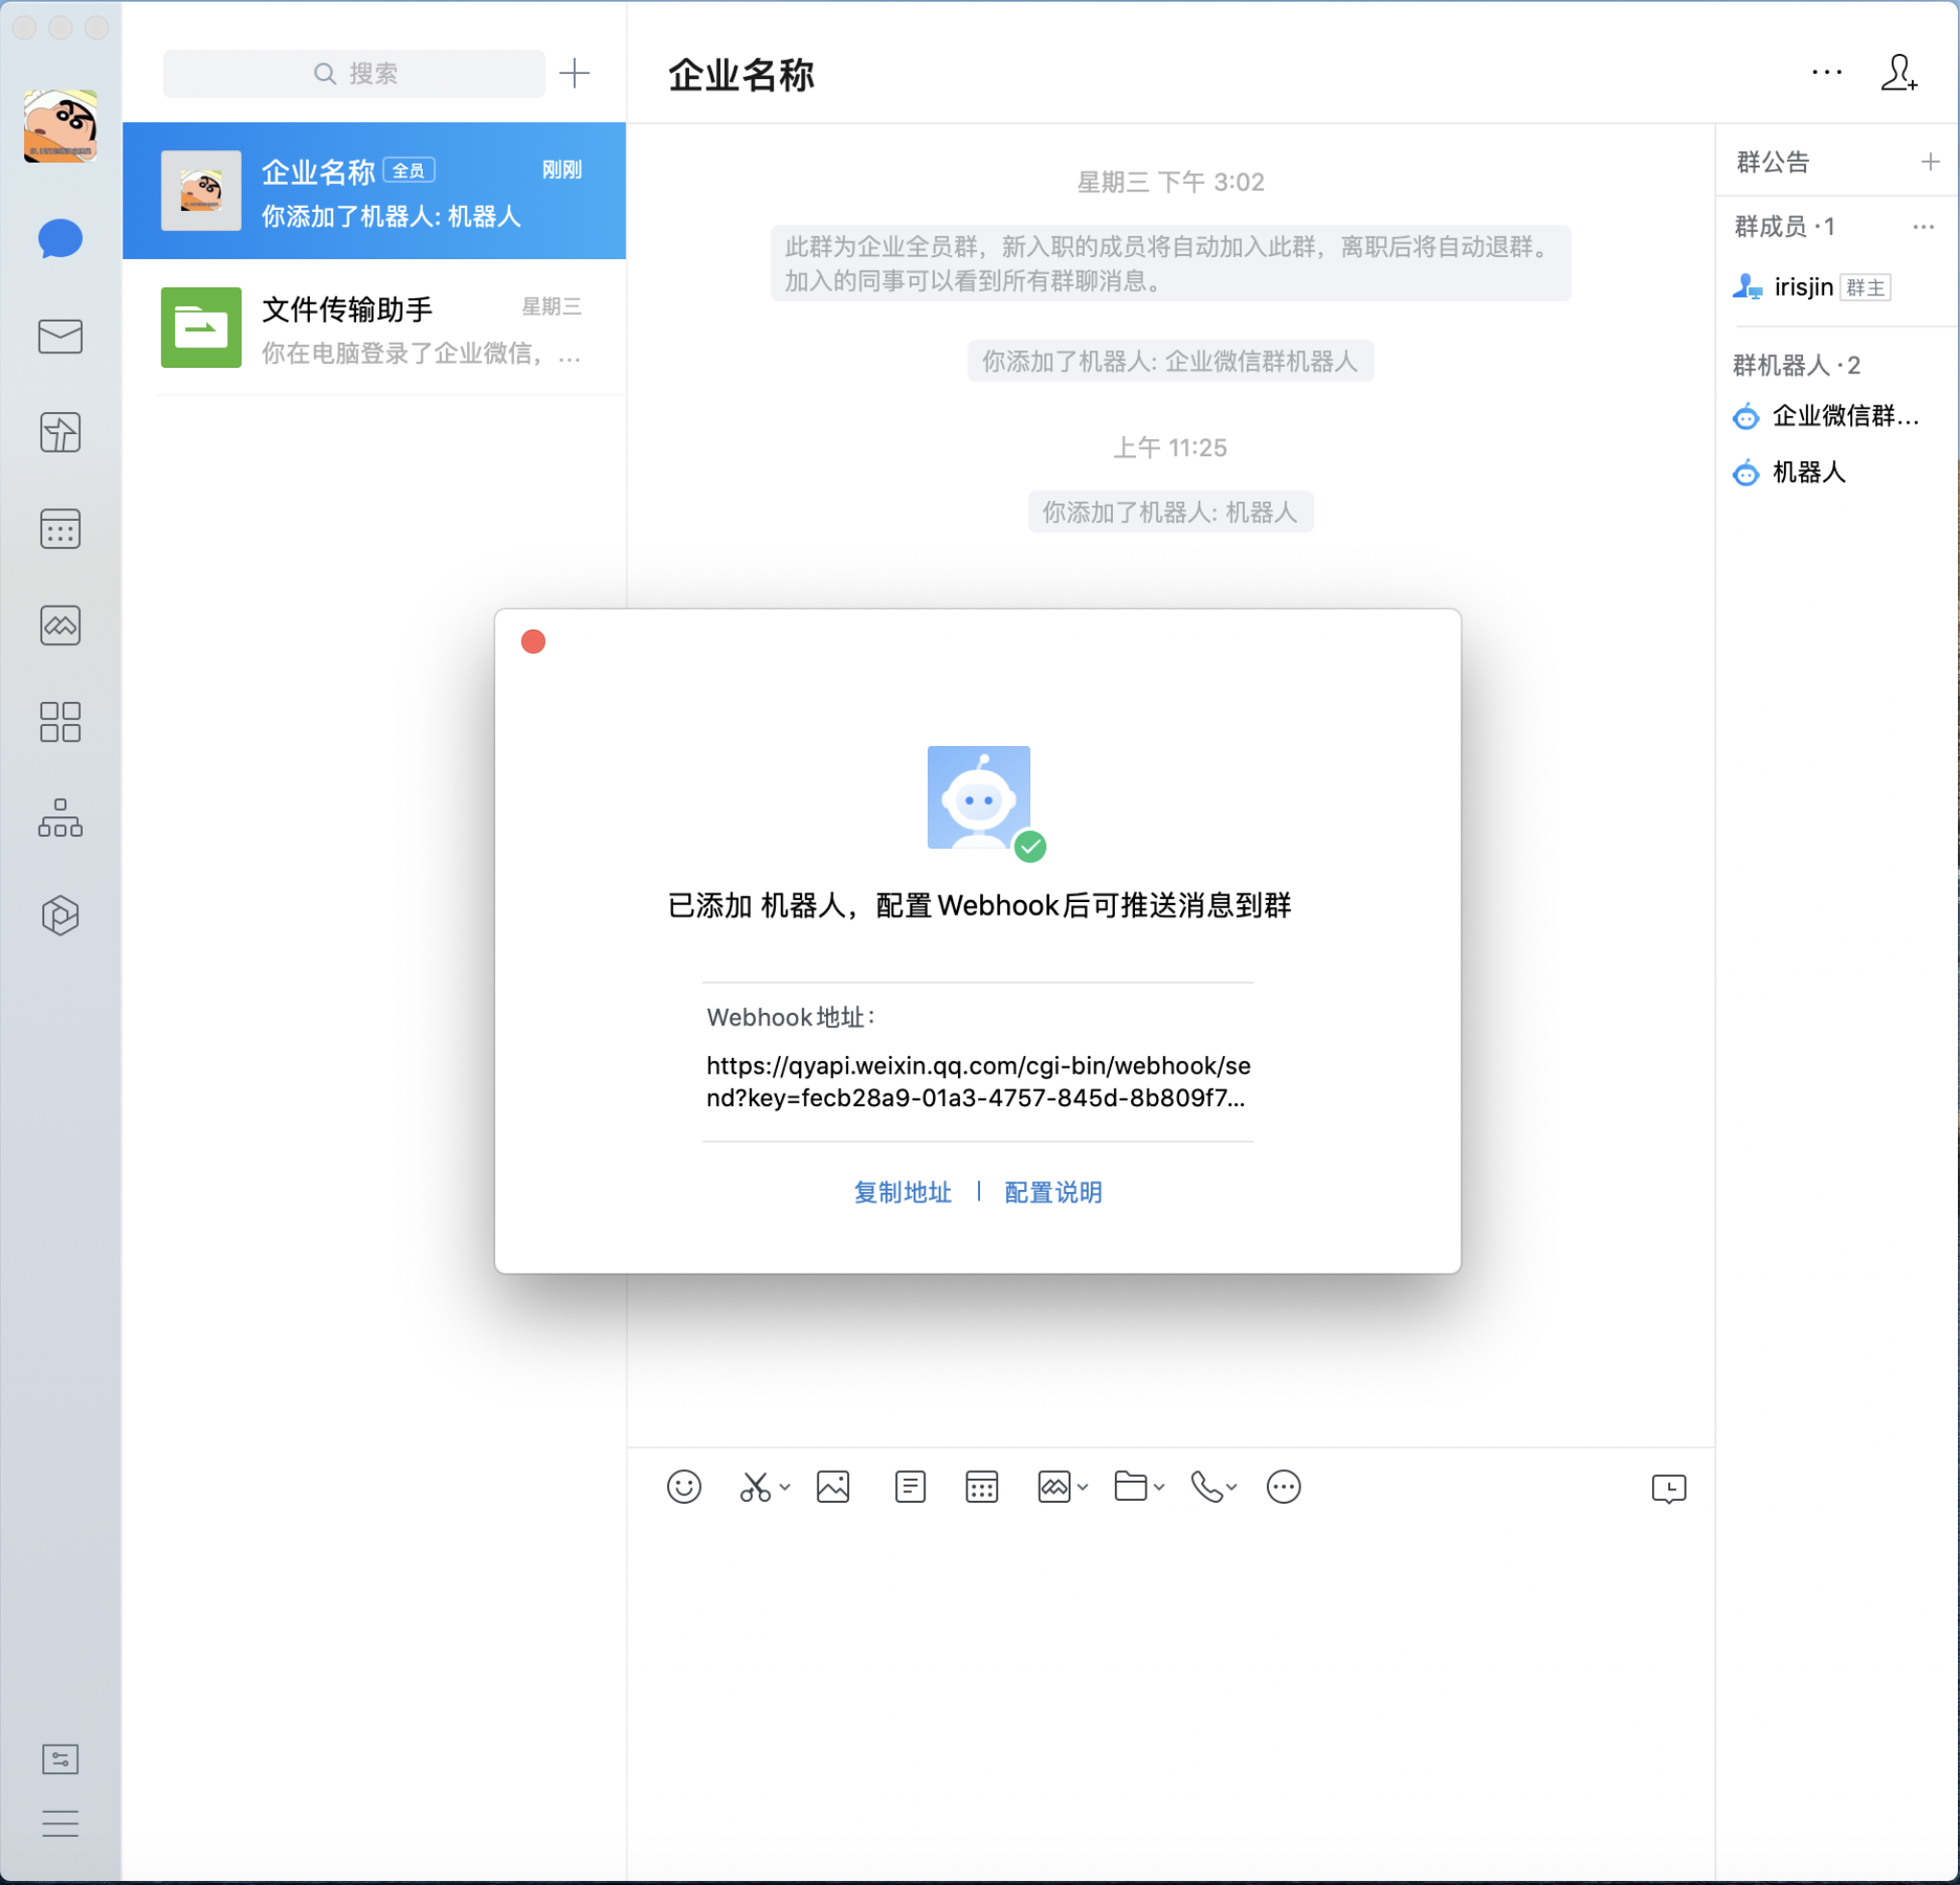Close the webhook dialog with red button
Image resolution: width=1960 pixels, height=1885 pixels.
(x=533, y=641)
